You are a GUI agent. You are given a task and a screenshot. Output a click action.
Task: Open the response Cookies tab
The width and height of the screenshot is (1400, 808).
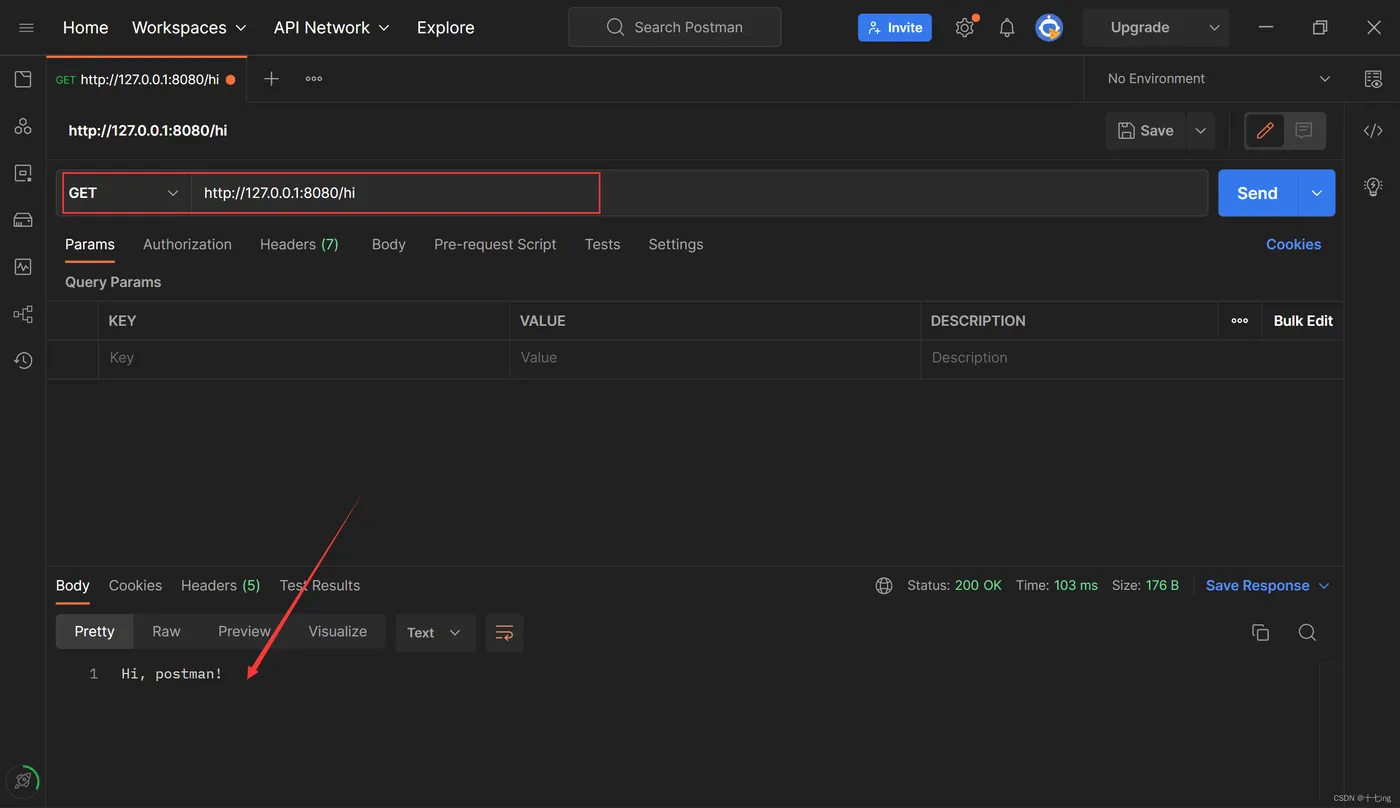tap(135, 586)
